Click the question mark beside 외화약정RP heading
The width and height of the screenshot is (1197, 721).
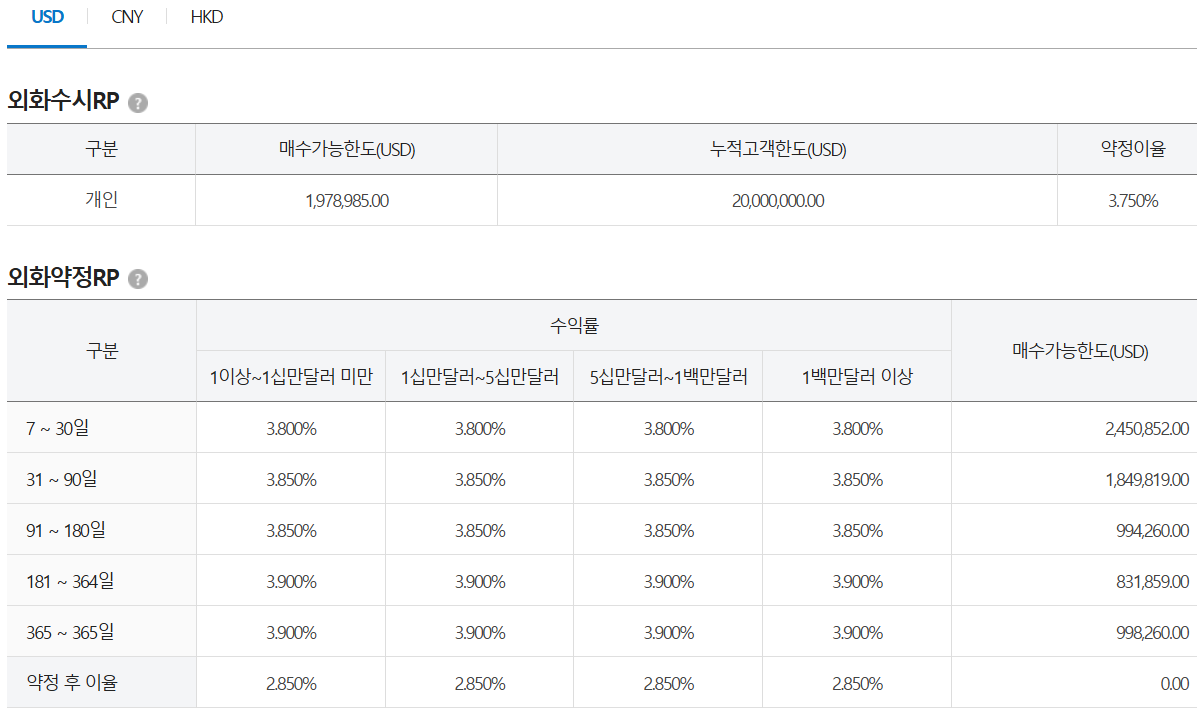139,278
